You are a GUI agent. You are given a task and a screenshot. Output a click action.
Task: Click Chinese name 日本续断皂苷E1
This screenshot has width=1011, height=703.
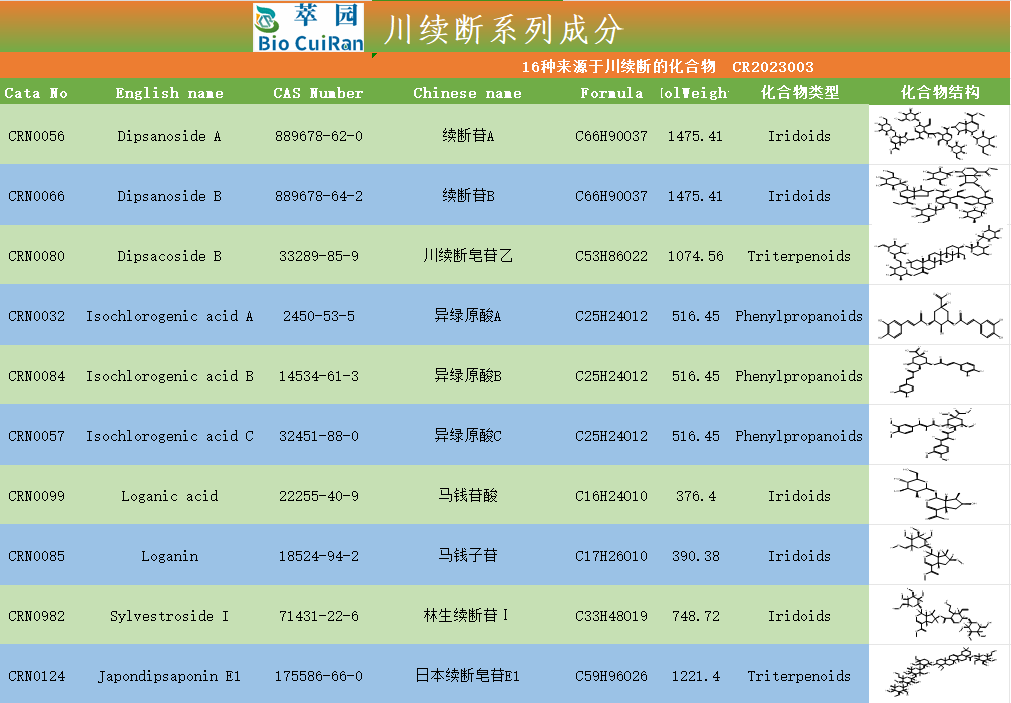(x=468, y=675)
